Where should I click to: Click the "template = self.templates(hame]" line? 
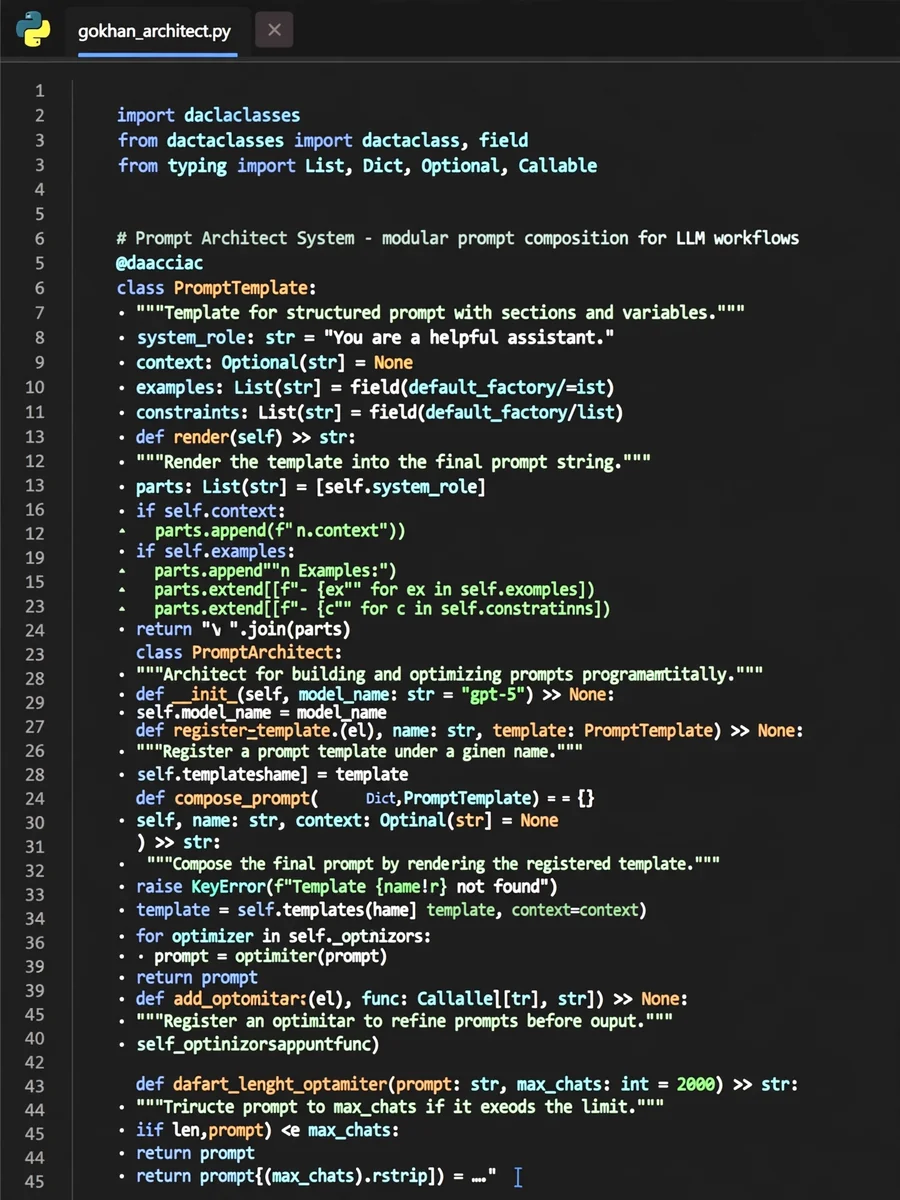[x=391, y=910]
